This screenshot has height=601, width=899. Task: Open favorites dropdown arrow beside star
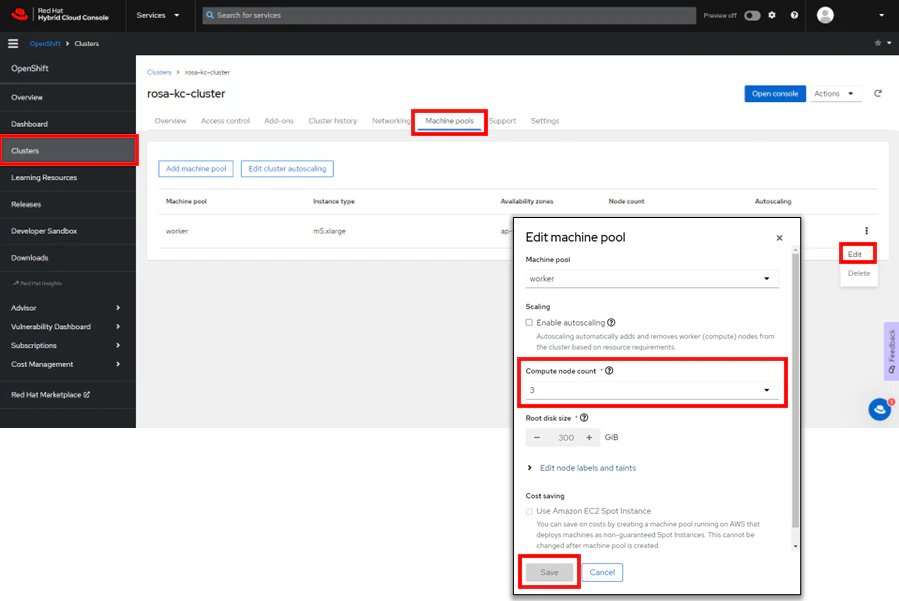pos(889,43)
